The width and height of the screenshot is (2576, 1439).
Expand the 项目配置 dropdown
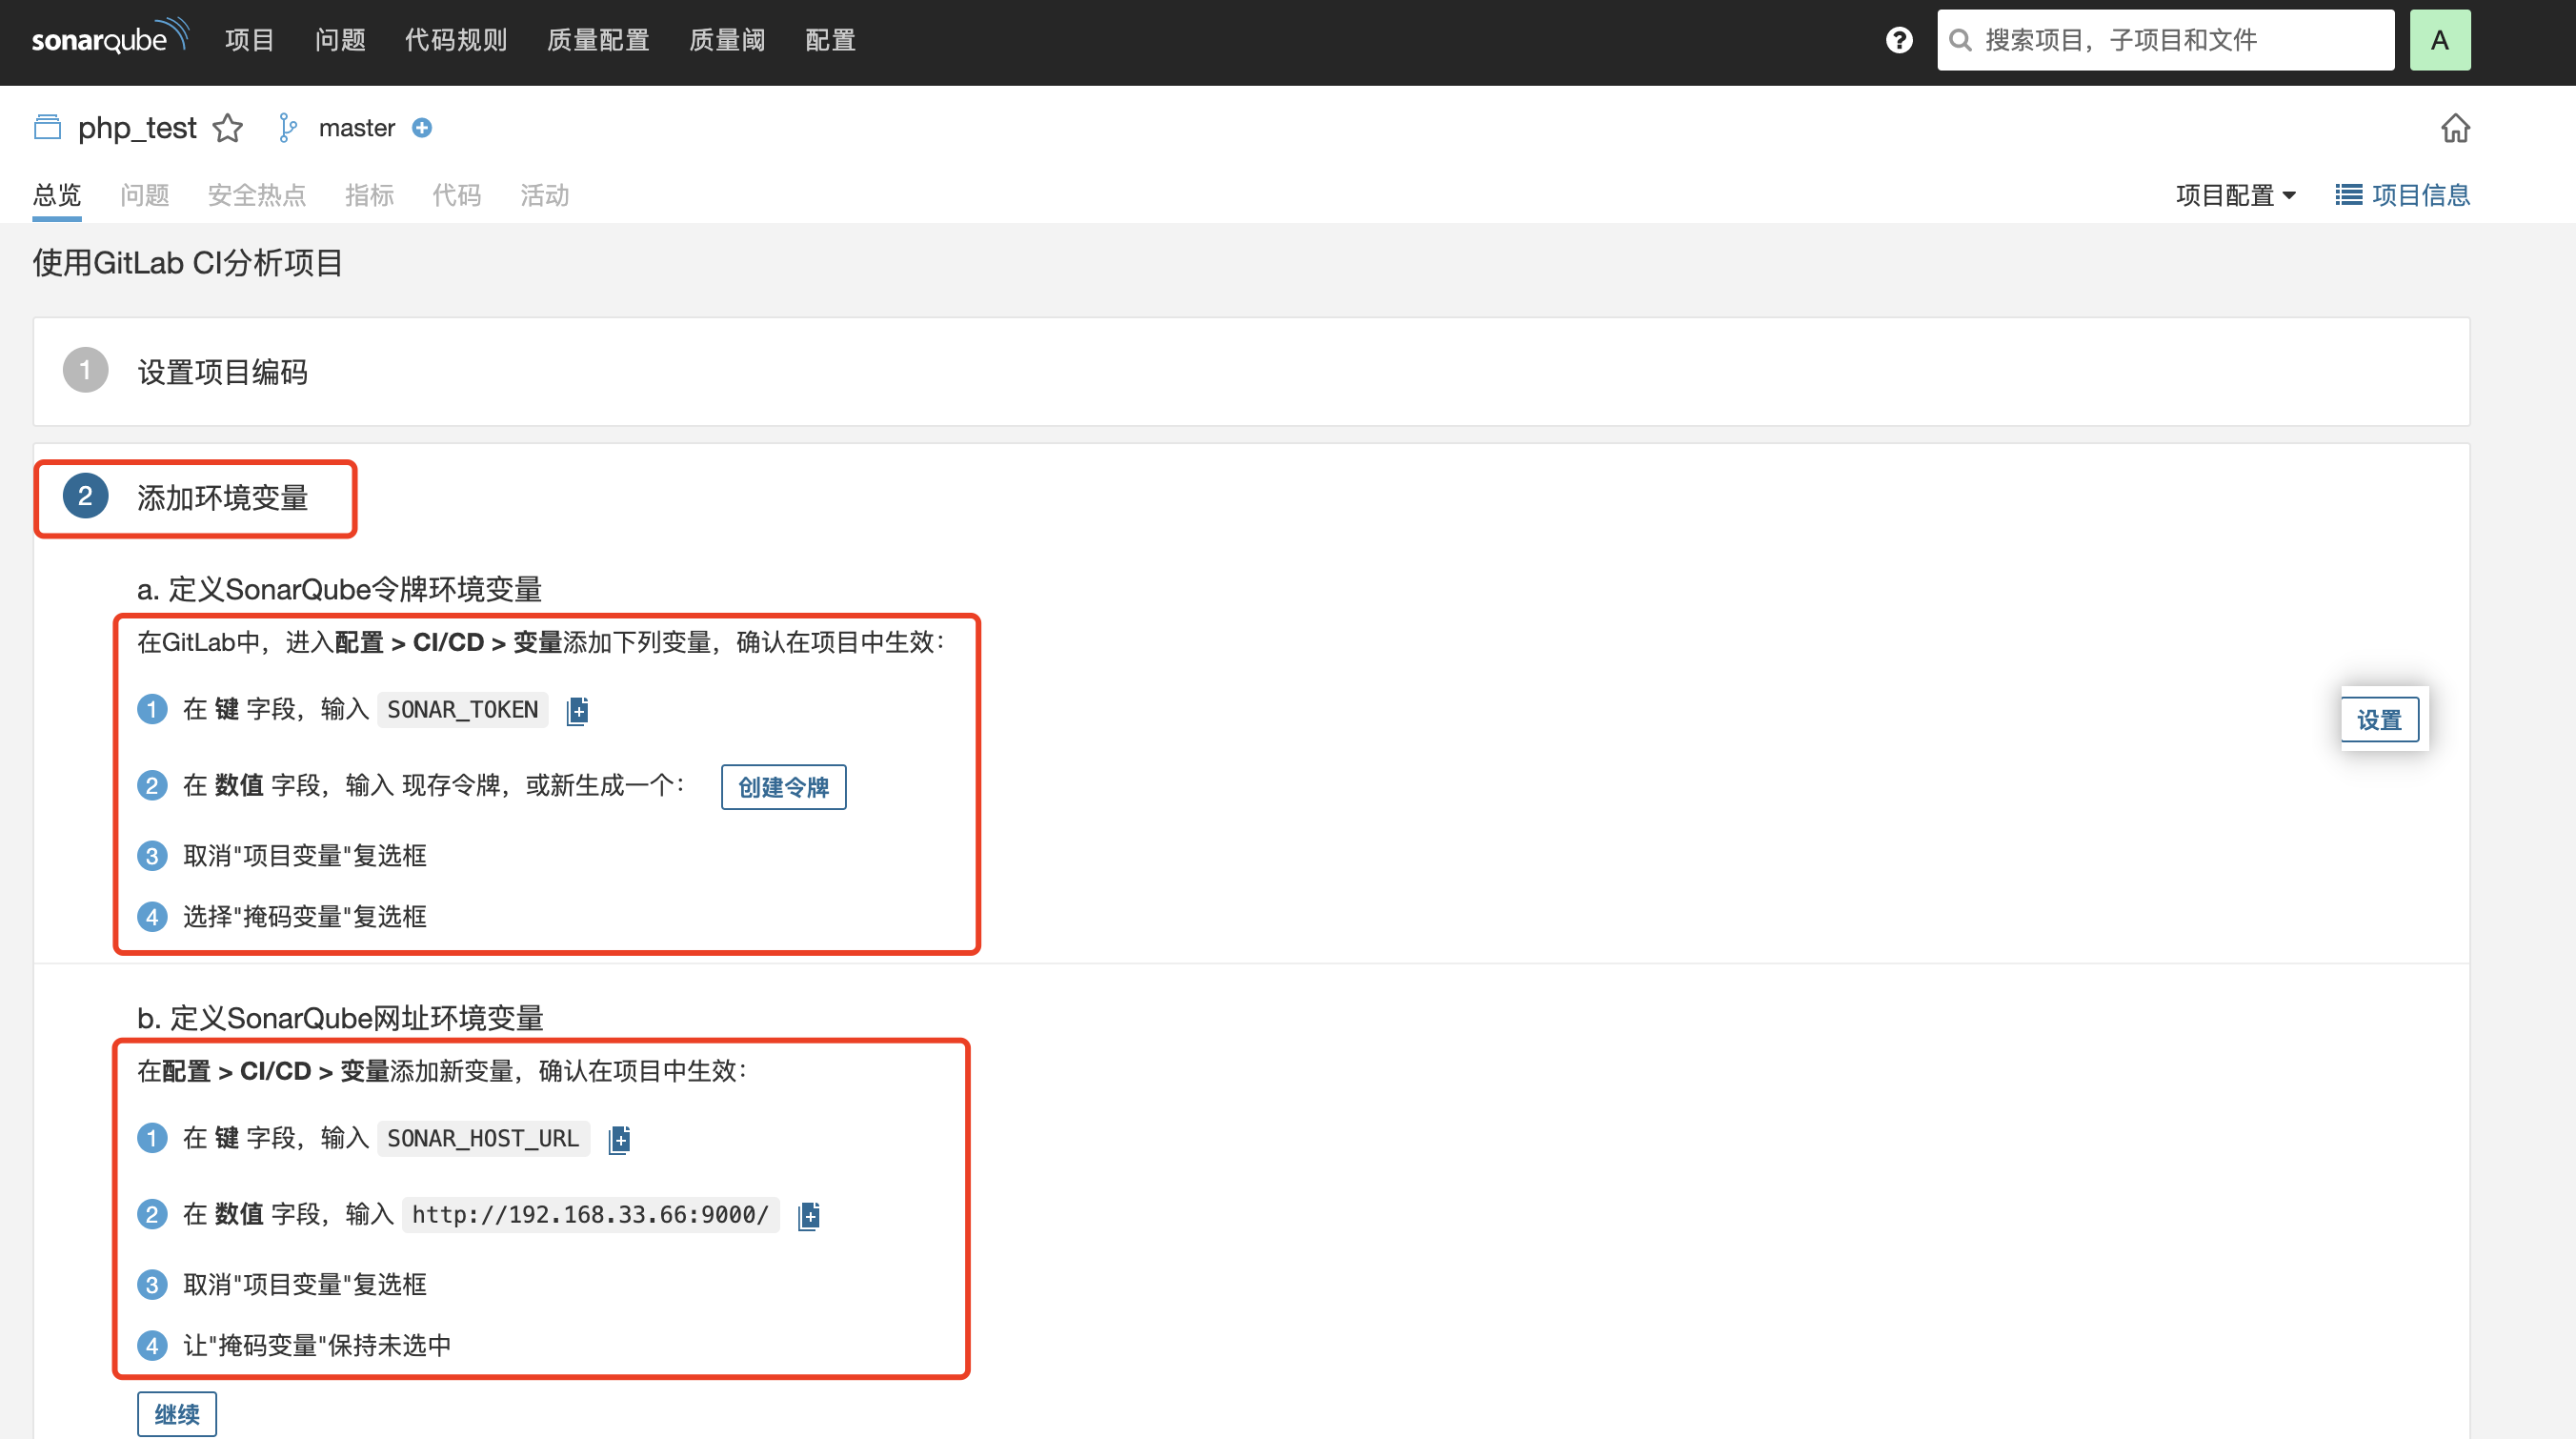(2235, 195)
